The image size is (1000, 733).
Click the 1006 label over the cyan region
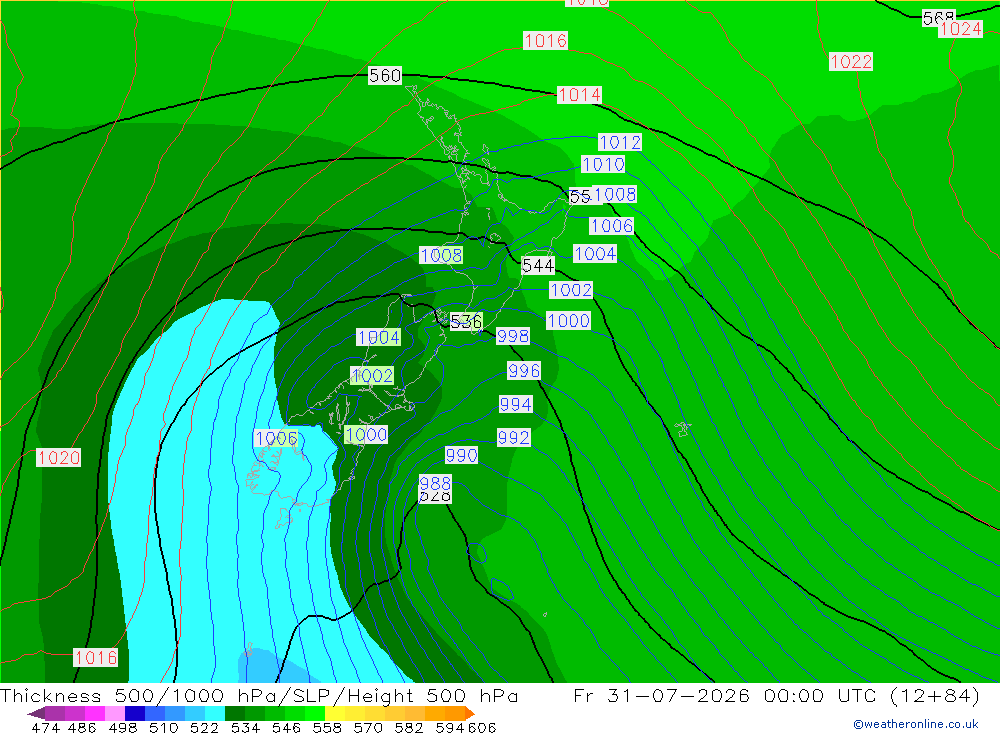point(276,439)
